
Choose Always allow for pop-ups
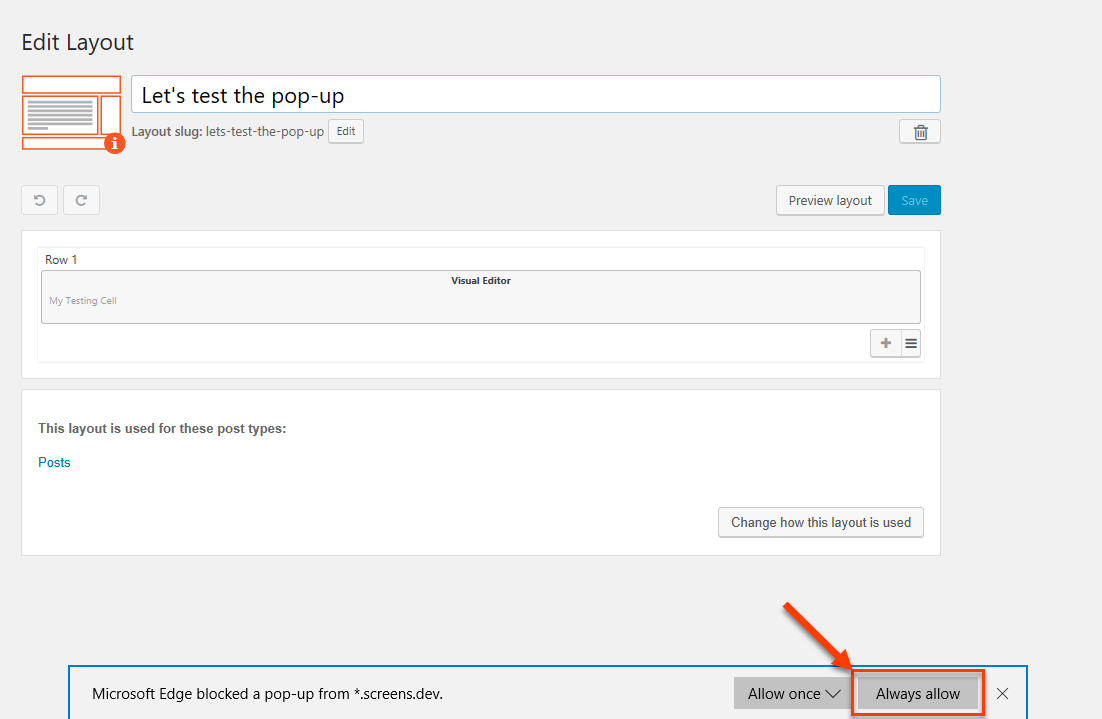pos(918,694)
